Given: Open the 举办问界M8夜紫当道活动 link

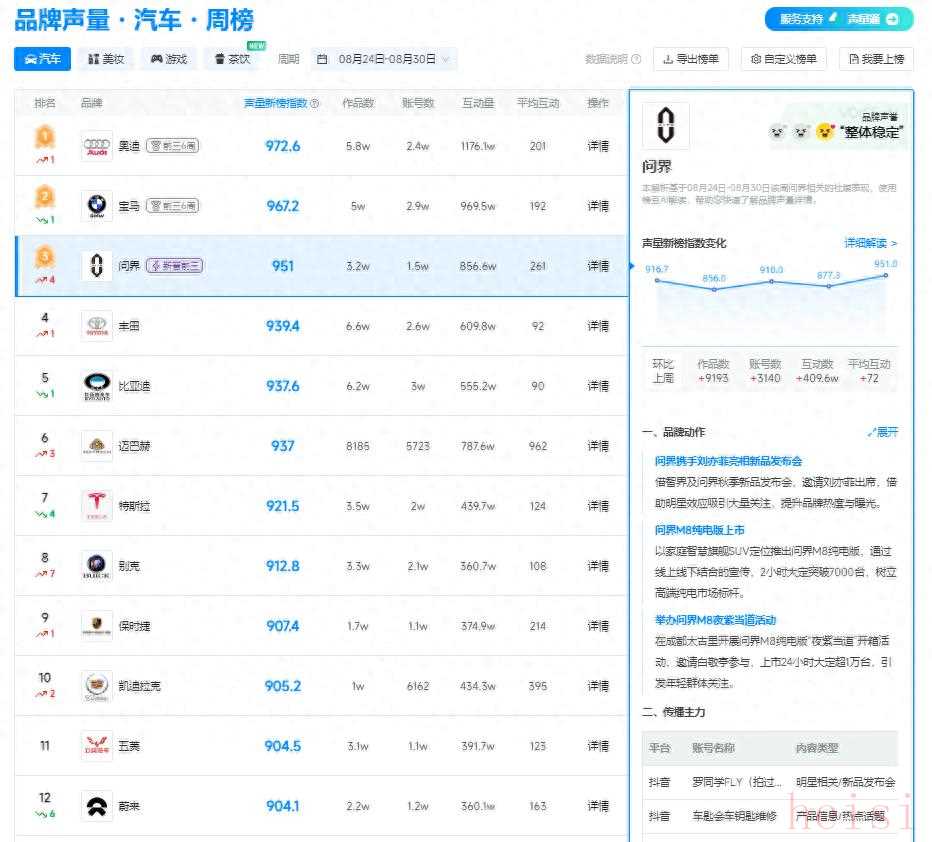Looking at the screenshot, I should [715, 620].
